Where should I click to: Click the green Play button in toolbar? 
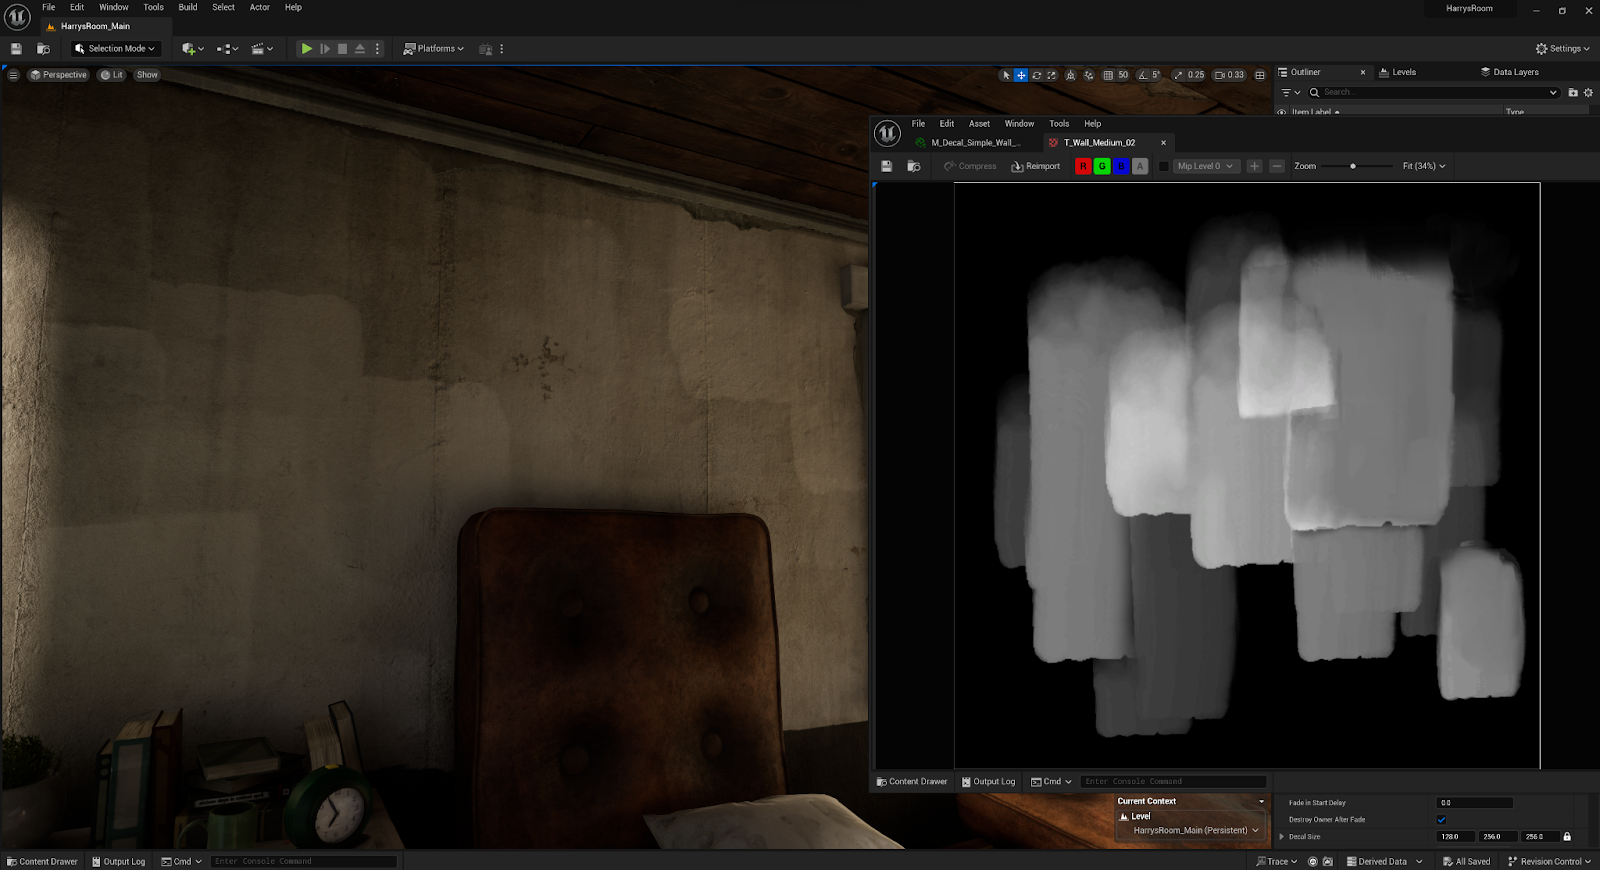pyautogui.click(x=307, y=48)
